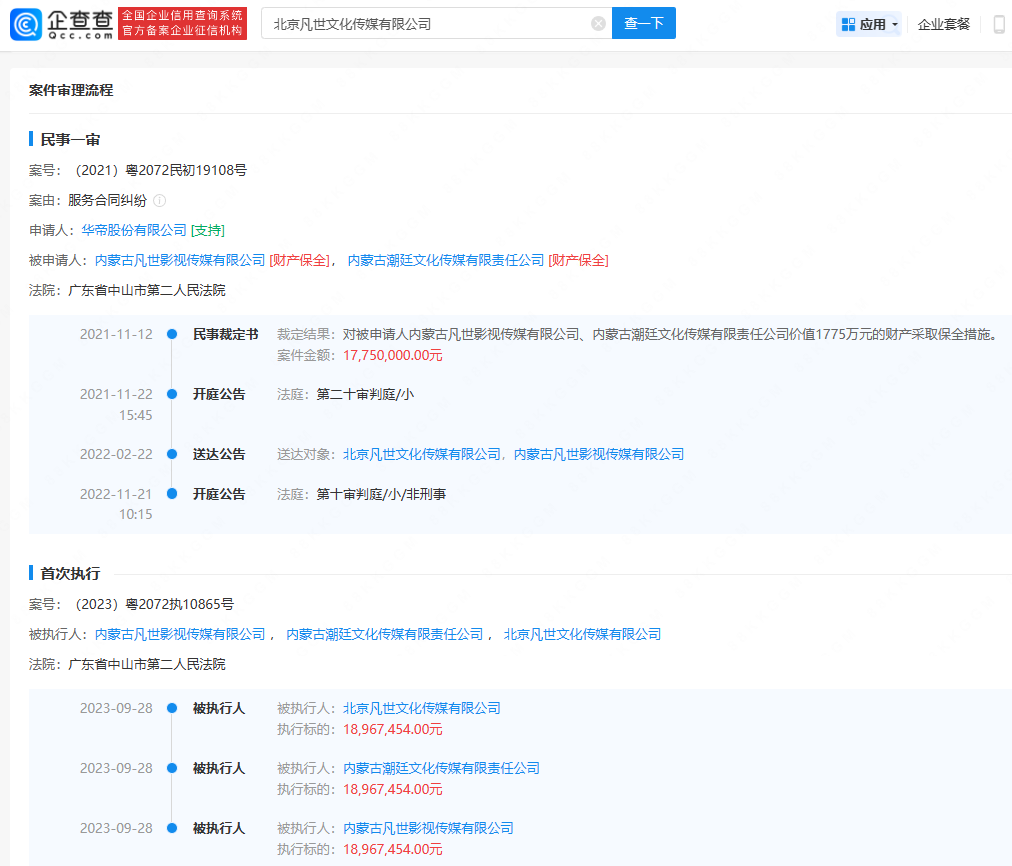Viewport: 1012px width, 866px height.
Task: Expand the 应用 dropdown arrow
Action: 895,25
